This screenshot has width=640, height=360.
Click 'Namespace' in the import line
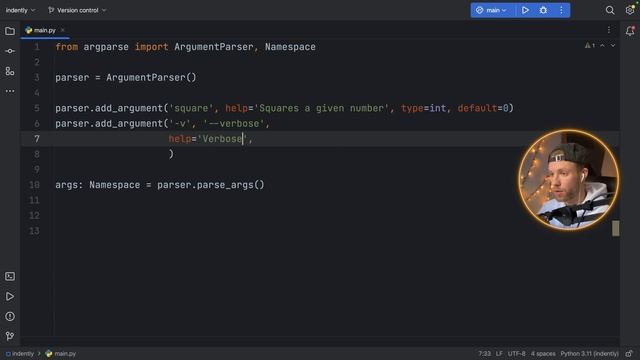pyautogui.click(x=290, y=47)
